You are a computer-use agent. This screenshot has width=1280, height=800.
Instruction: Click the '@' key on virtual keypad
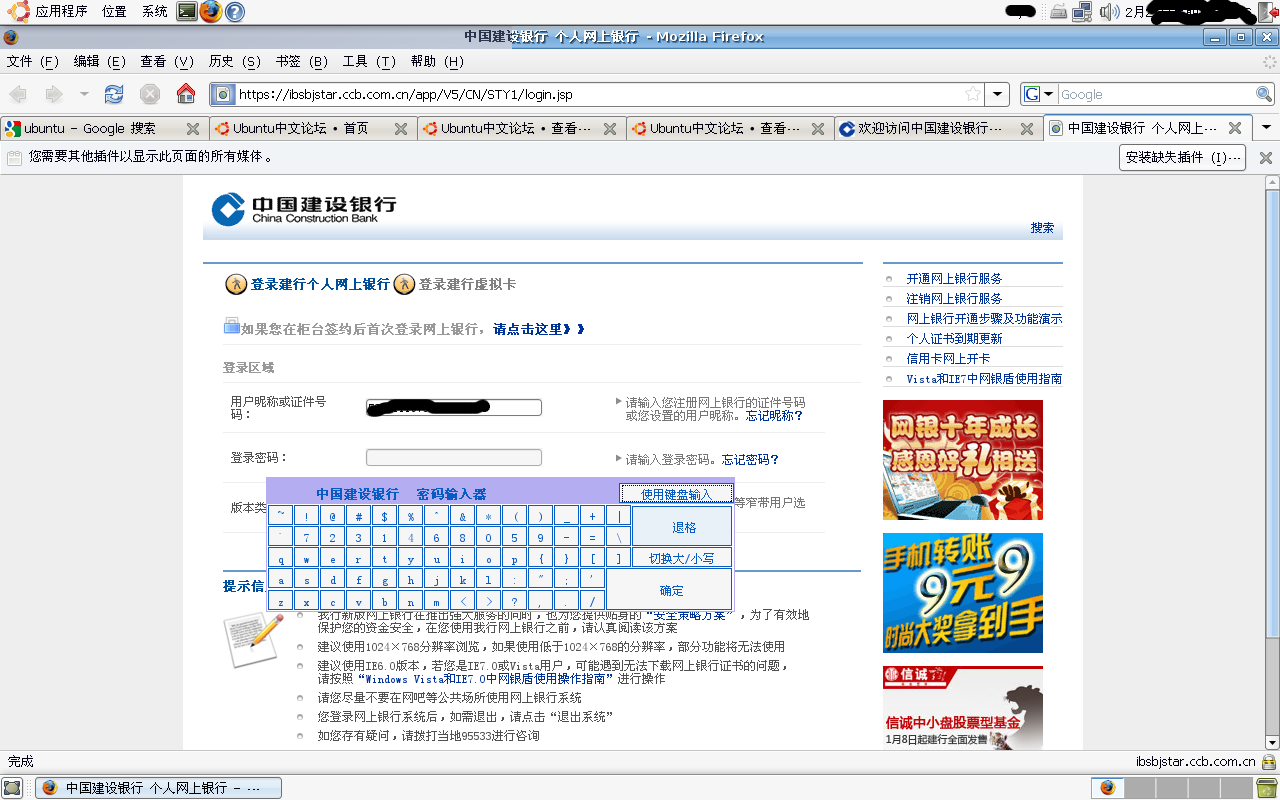click(x=332, y=516)
